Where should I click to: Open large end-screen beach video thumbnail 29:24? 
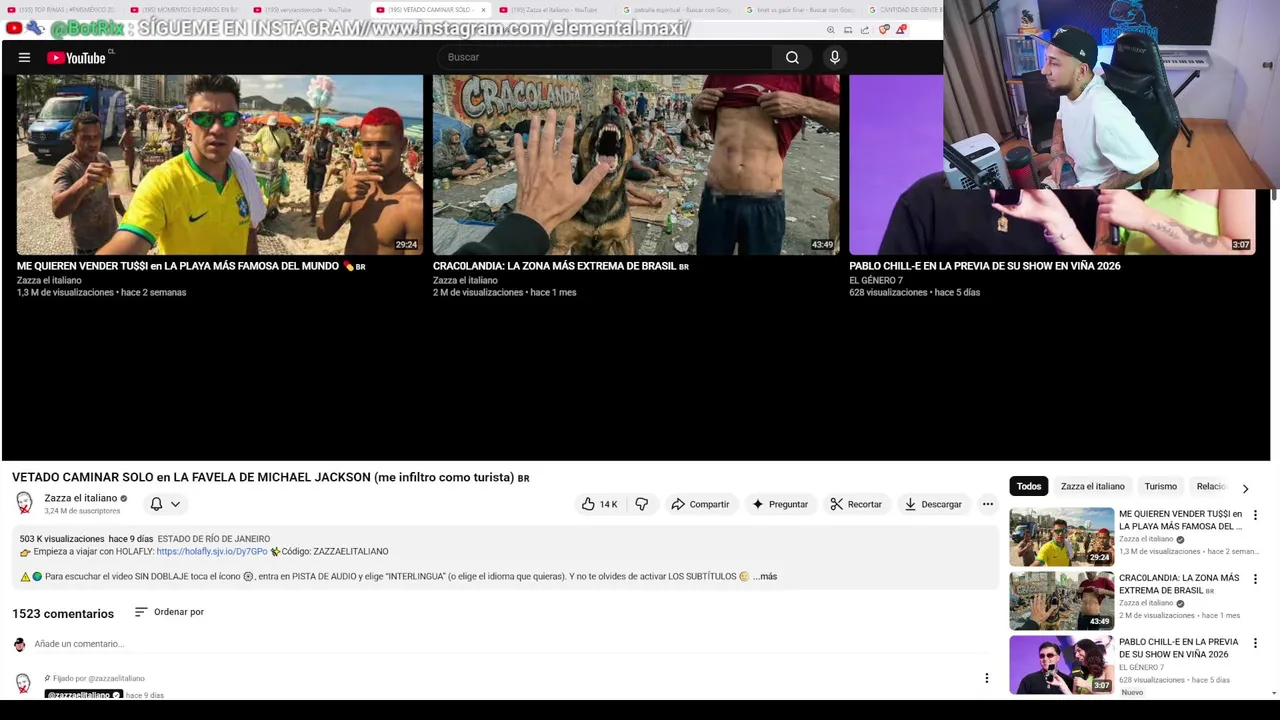(x=220, y=165)
